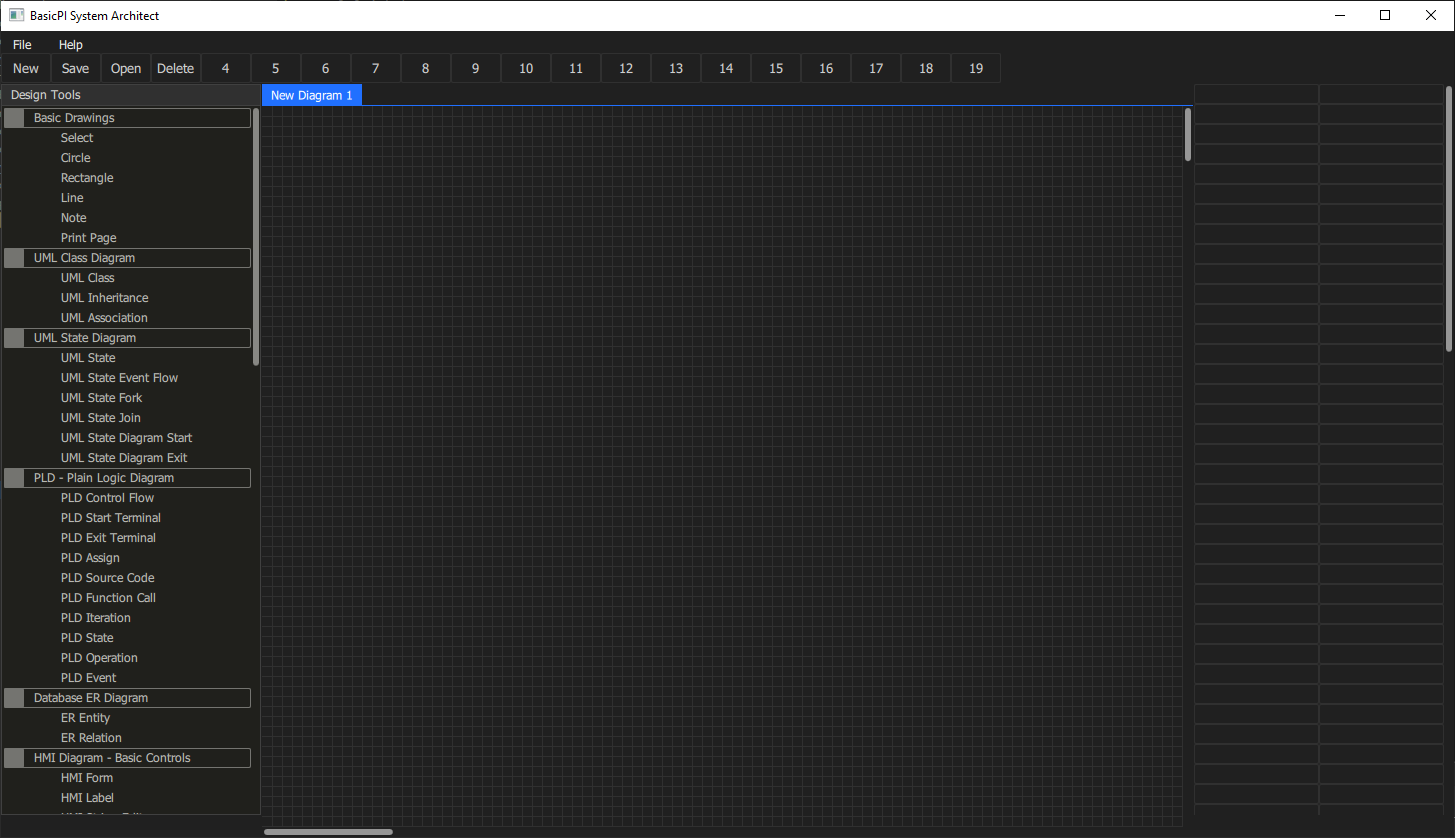Viewport: 1455px width, 838px height.
Task: Select the PLD Operation tool
Action: pyautogui.click(x=99, y=658)
